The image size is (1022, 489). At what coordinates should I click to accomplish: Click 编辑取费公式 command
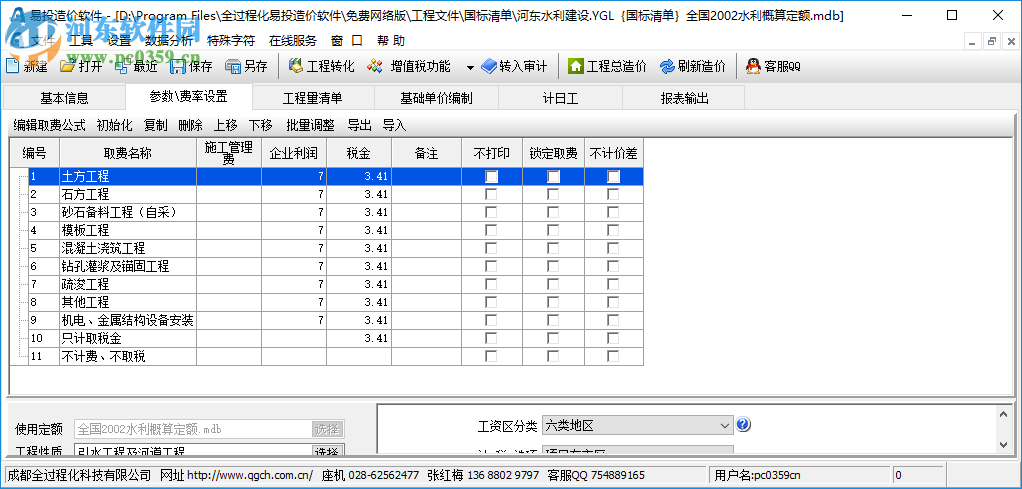coord(50,125)
